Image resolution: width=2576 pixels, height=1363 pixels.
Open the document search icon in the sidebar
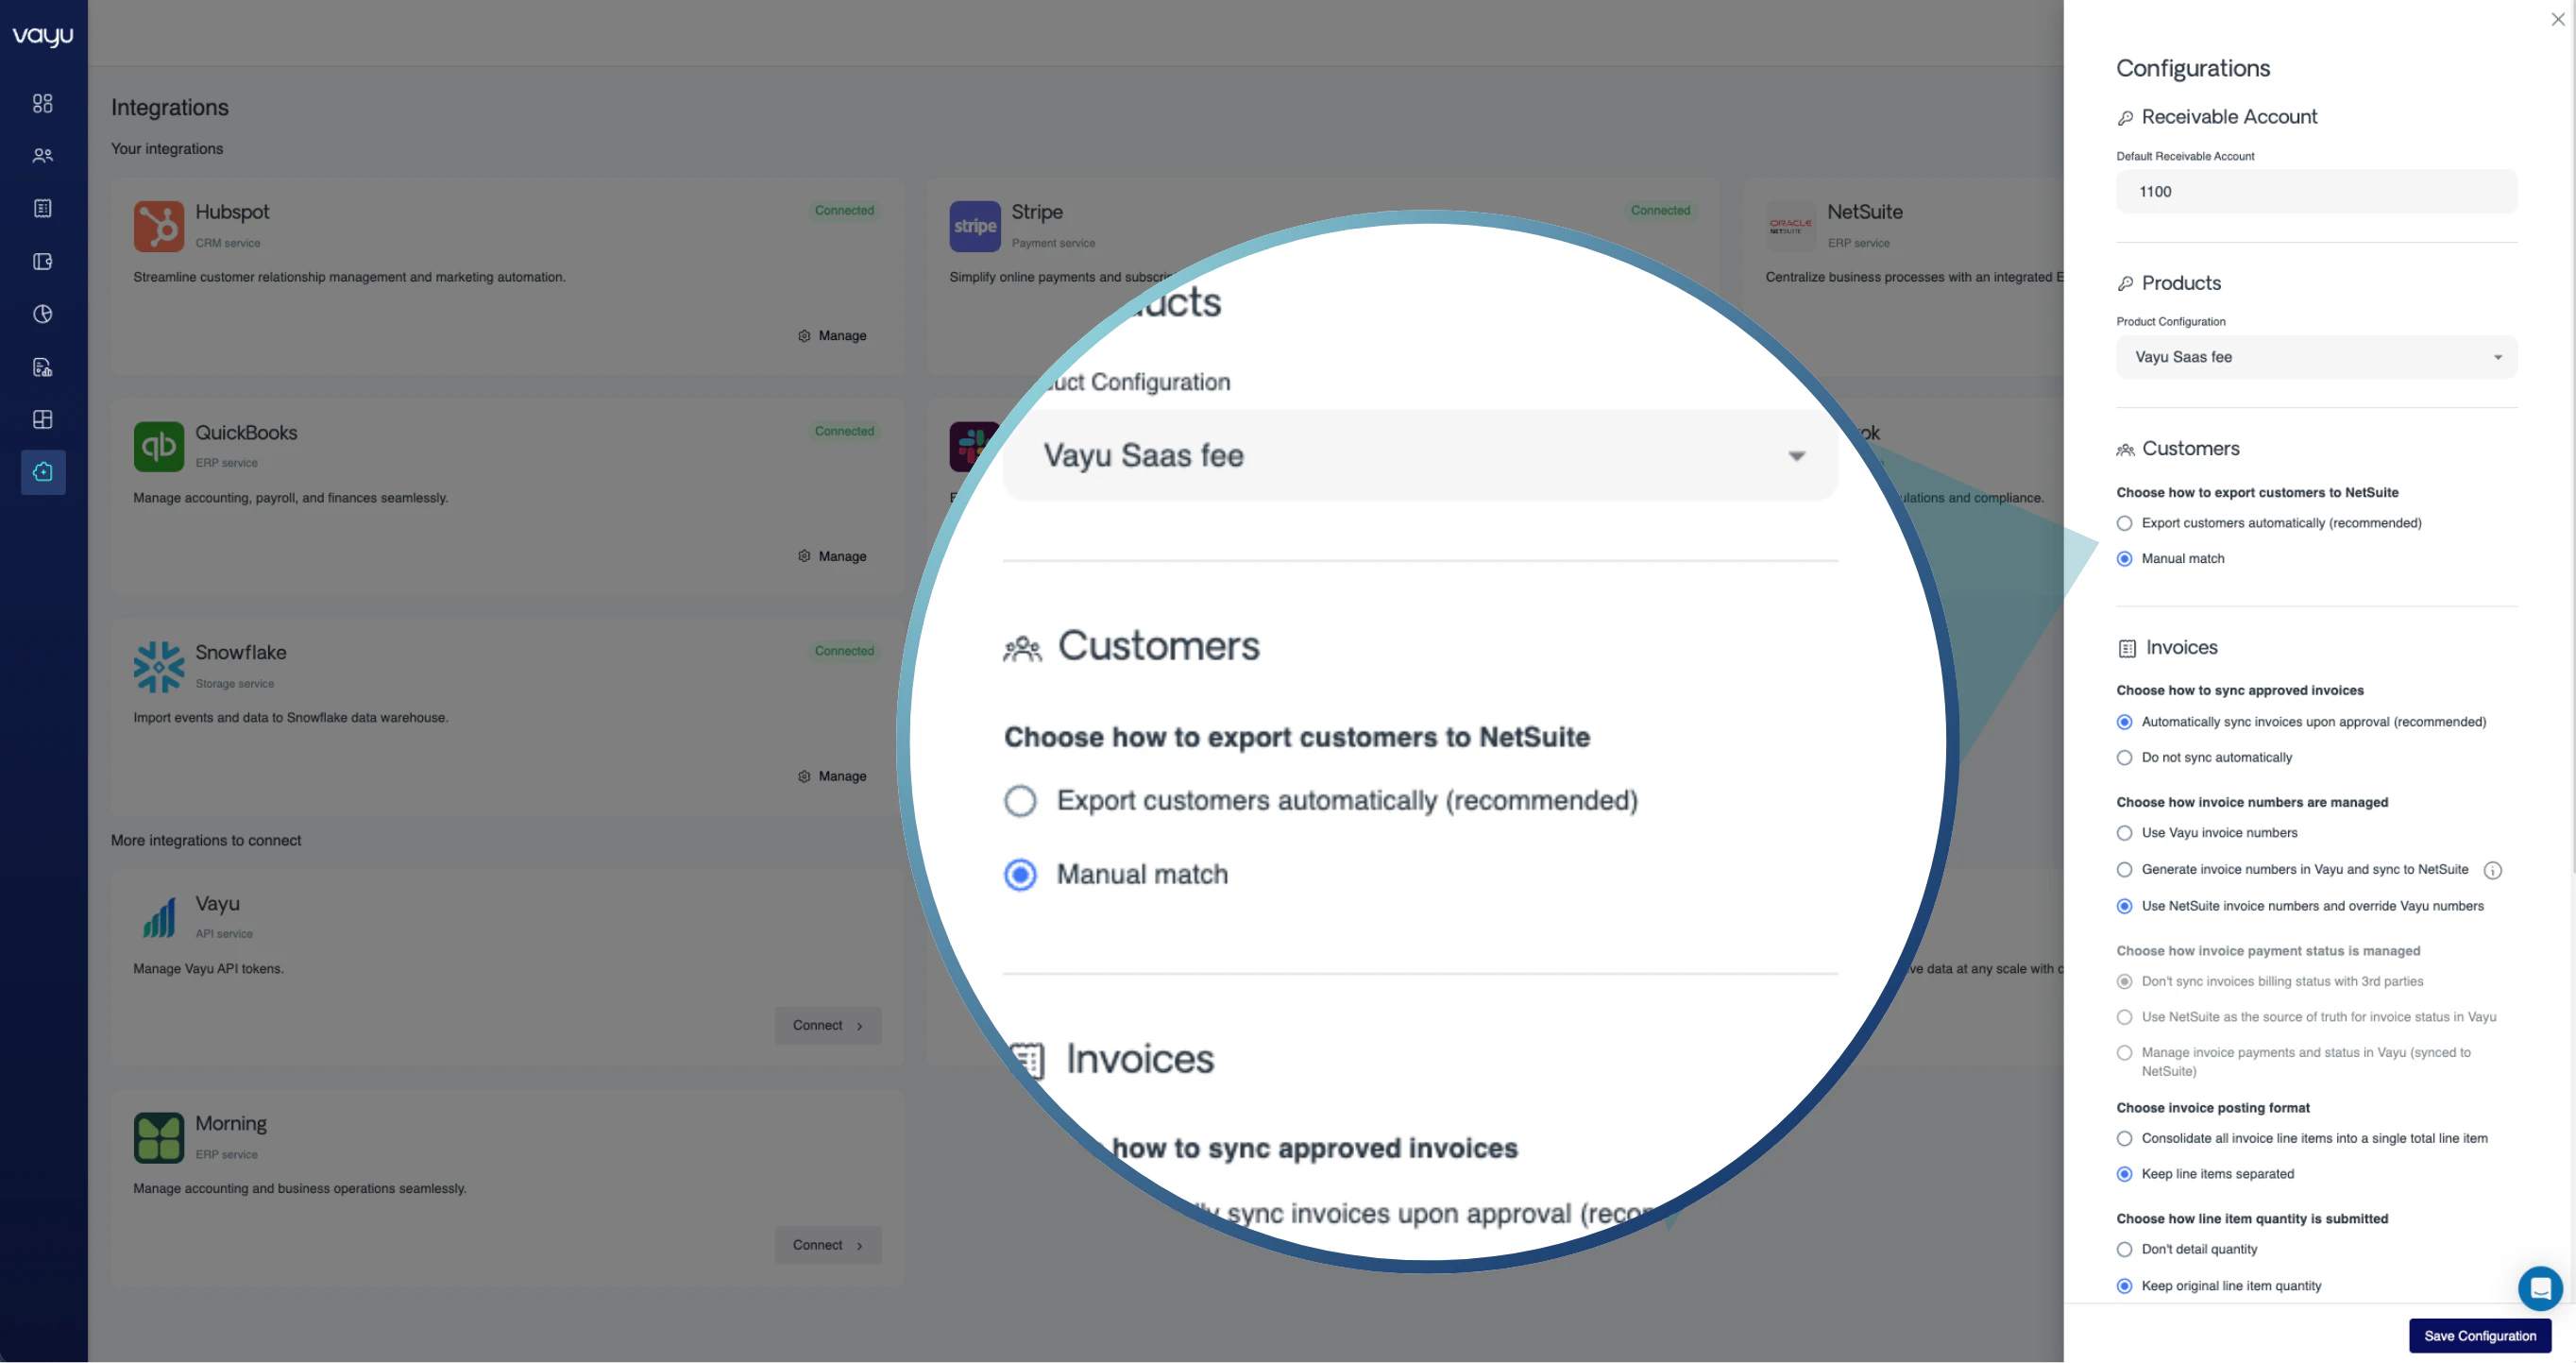point(43,367)
